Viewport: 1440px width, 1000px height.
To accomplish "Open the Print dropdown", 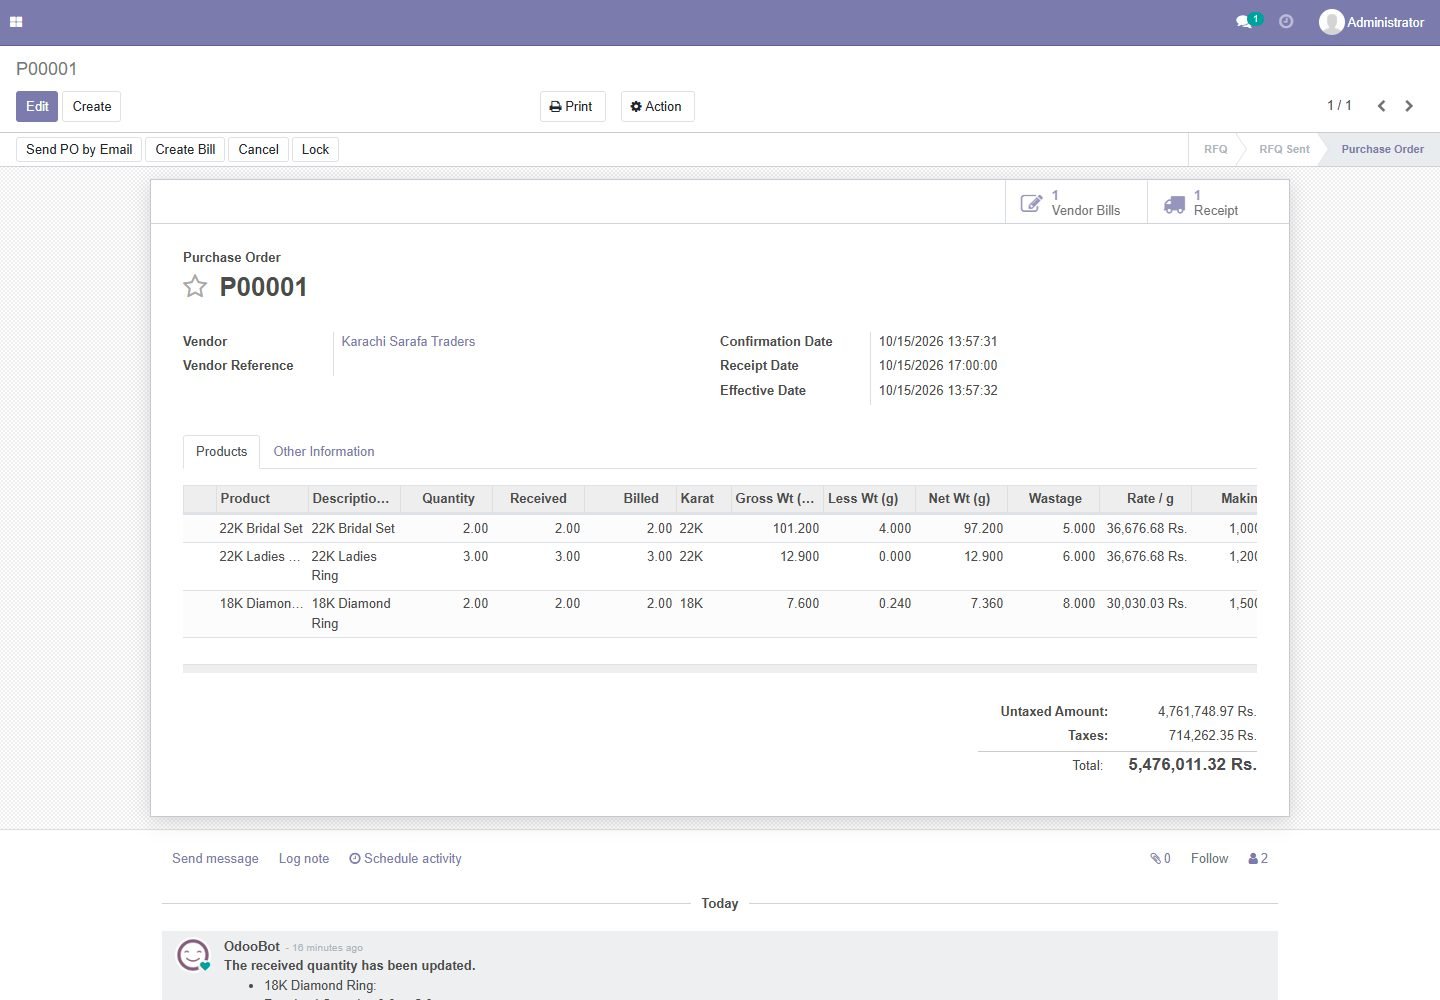I will [x=572, y=106].
